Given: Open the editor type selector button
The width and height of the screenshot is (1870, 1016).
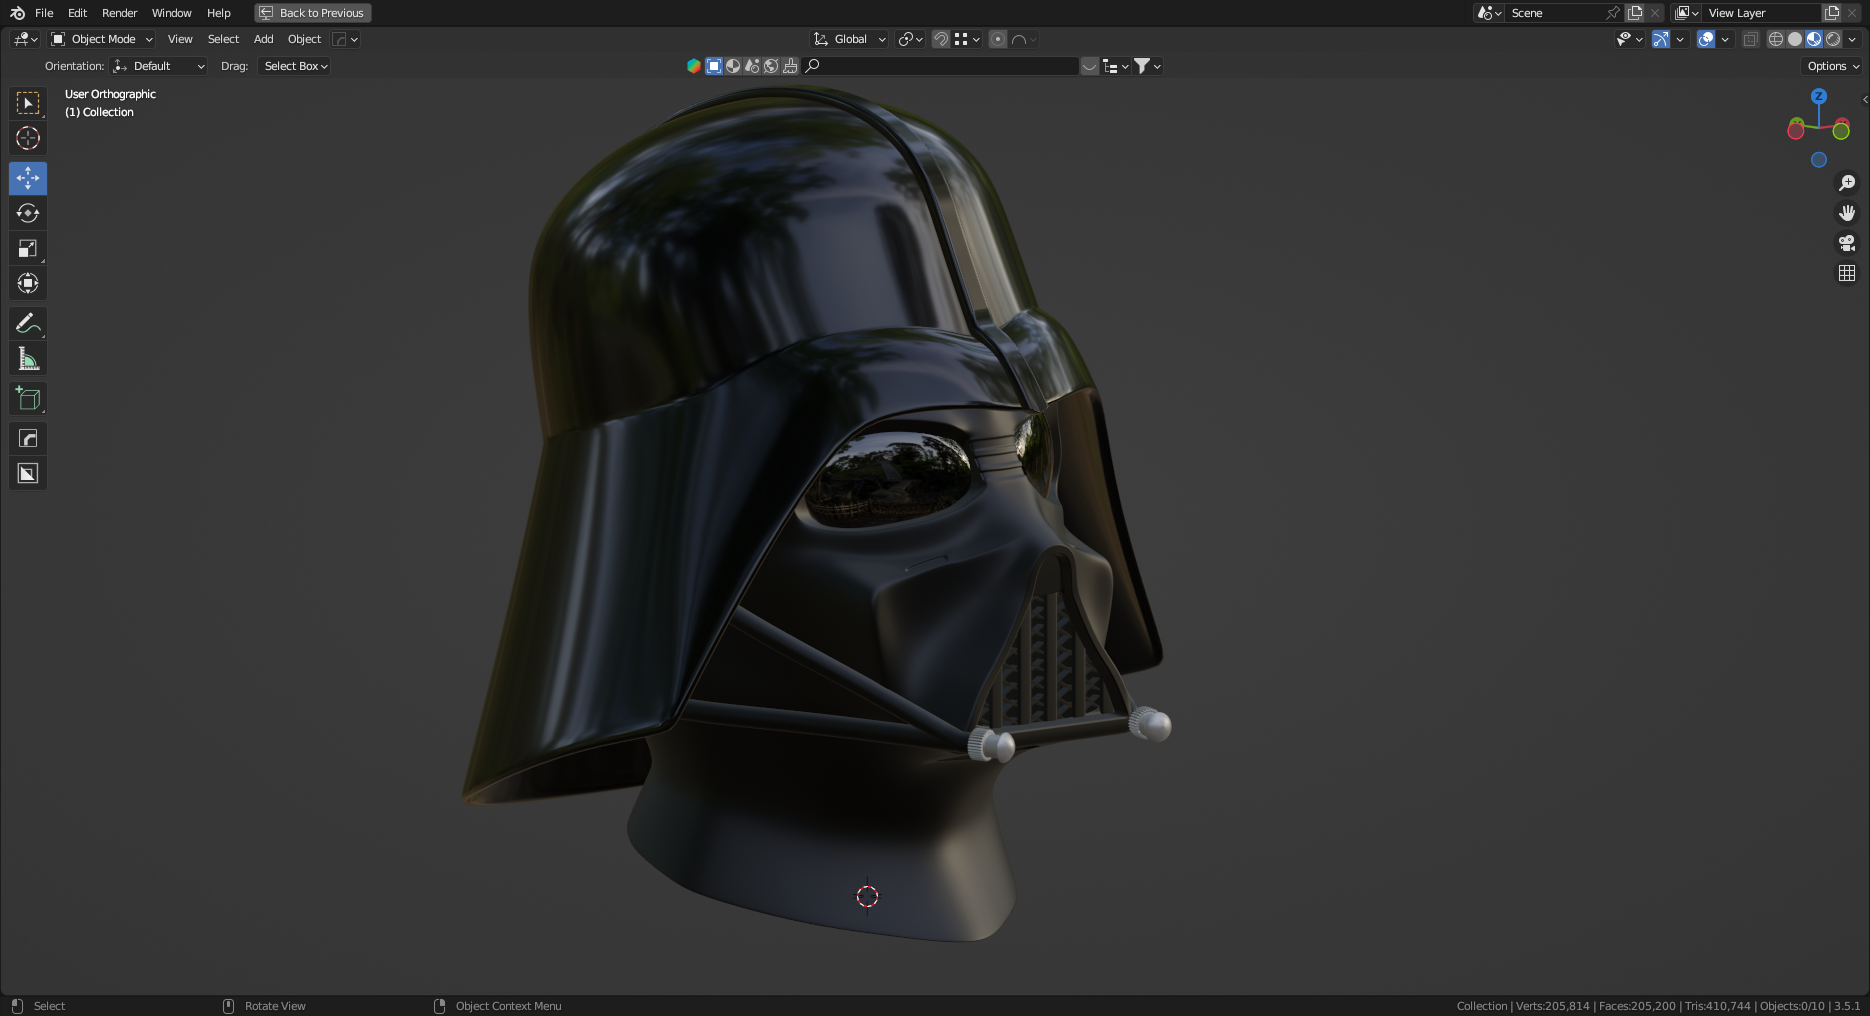Looking at the screenshot, I should 25,39.
